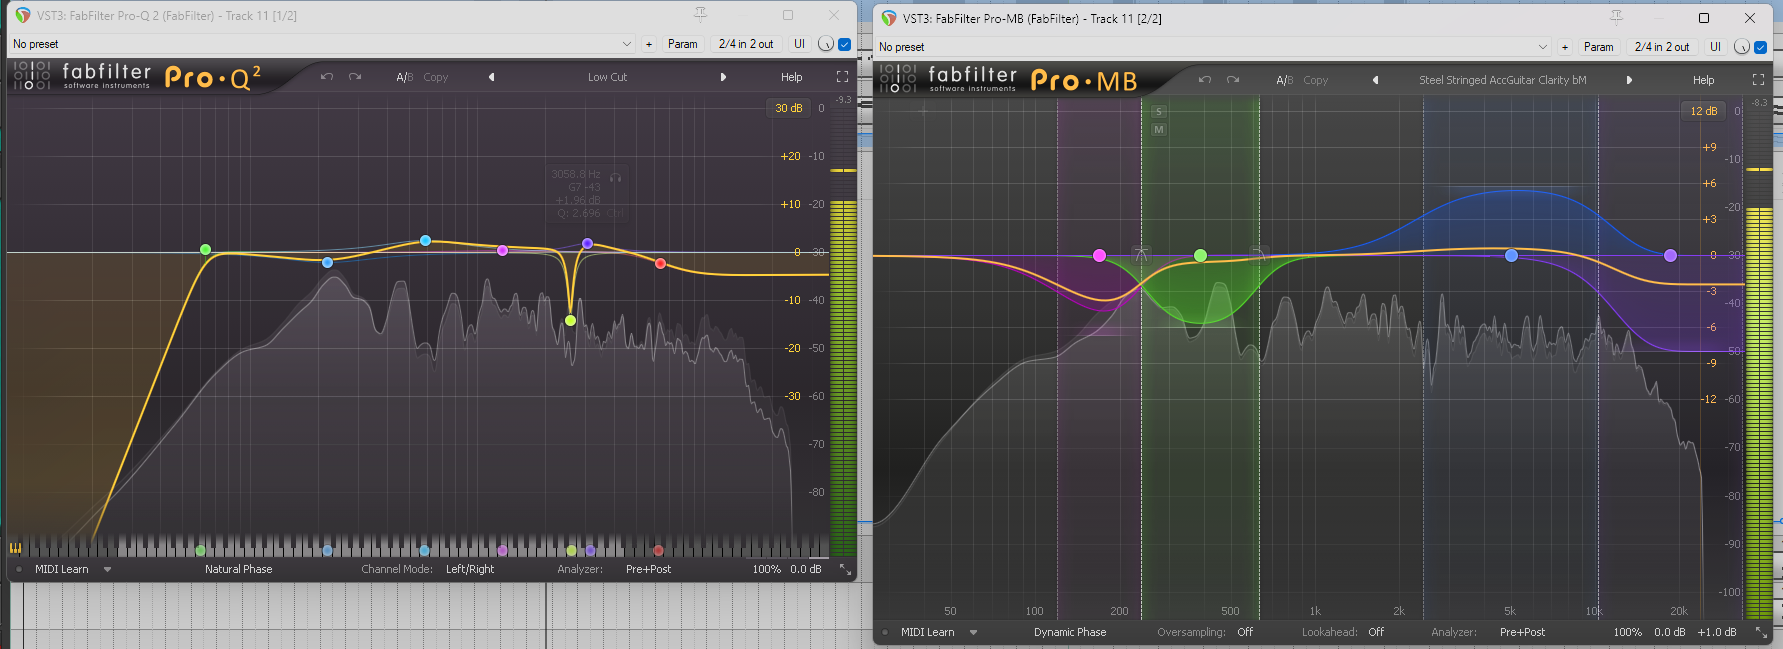The width and height of the screenshot is (1783, 649).
Task: Adjust +1.0 dB output level in Pro-MB
Action: click(x=1717, y=632)
